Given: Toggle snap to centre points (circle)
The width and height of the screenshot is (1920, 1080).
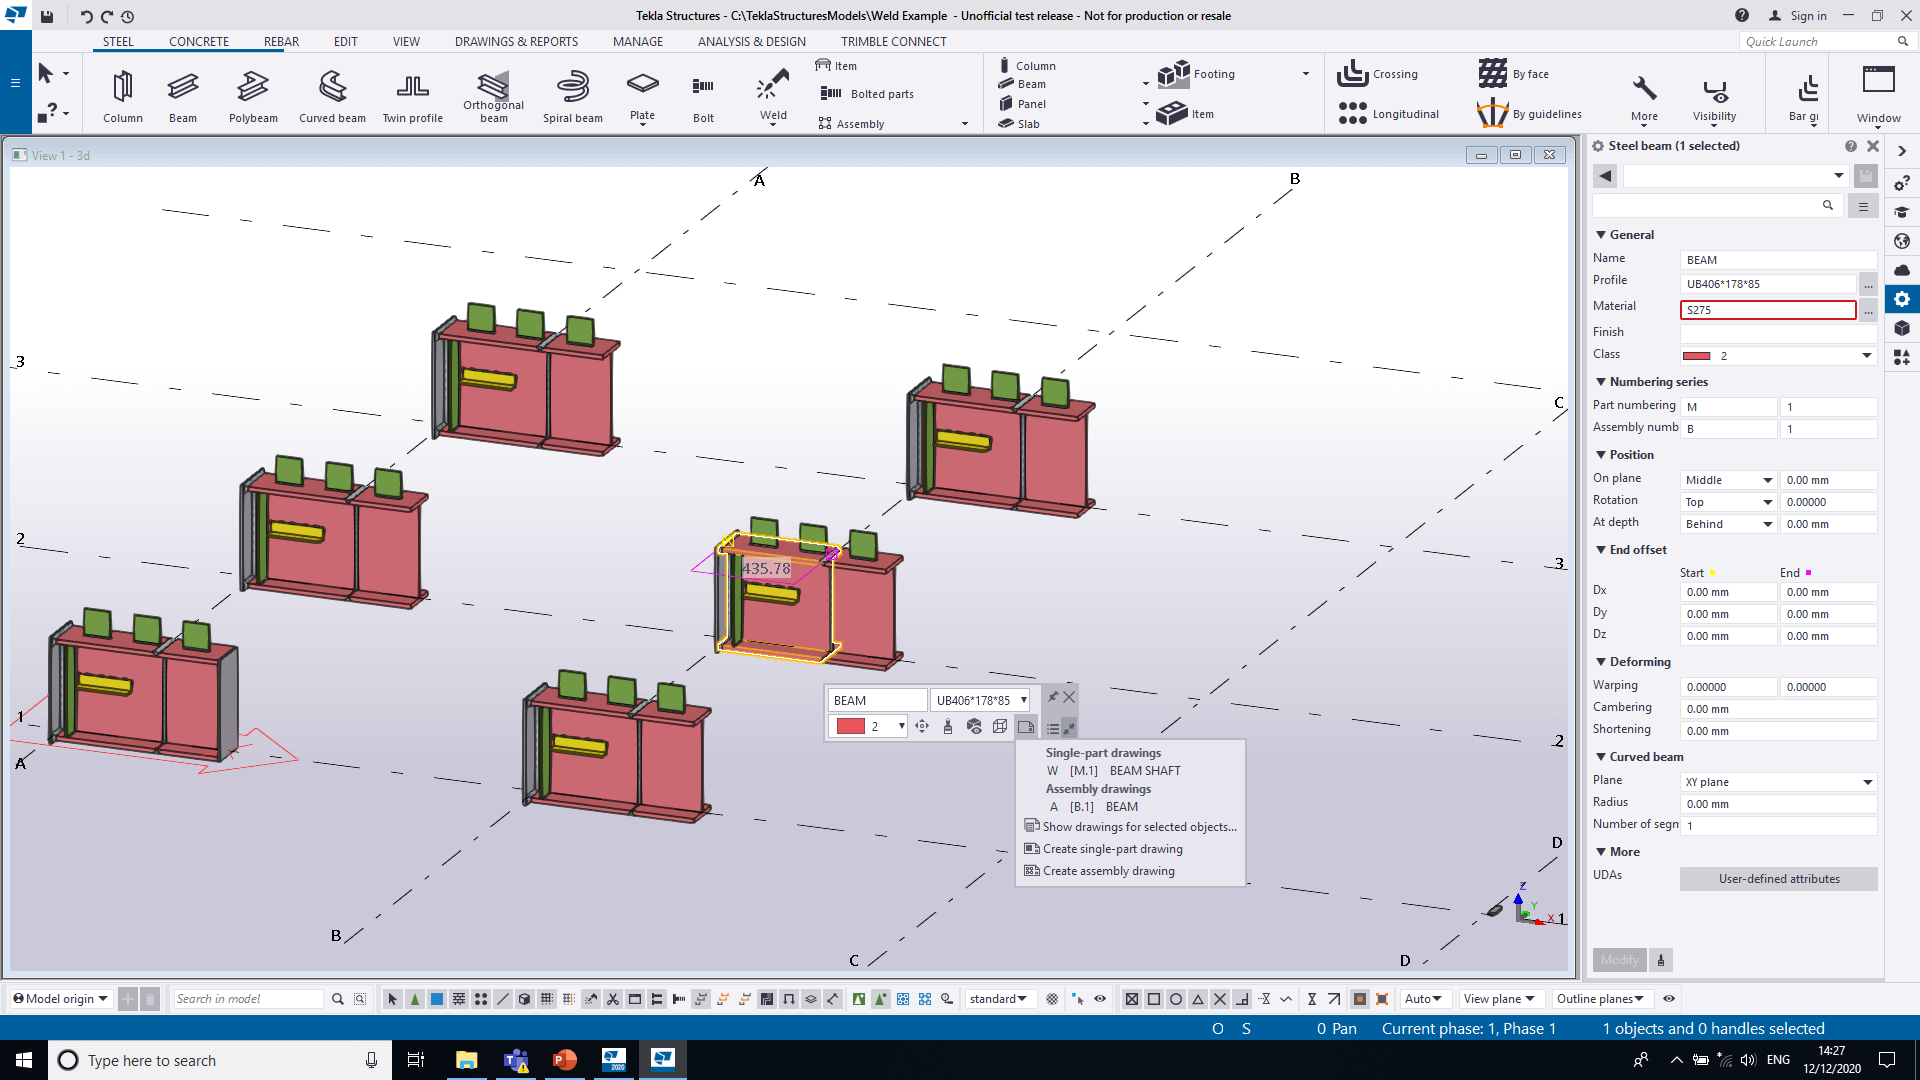Looking at the screenshot, I should (x=1176, y=999).
